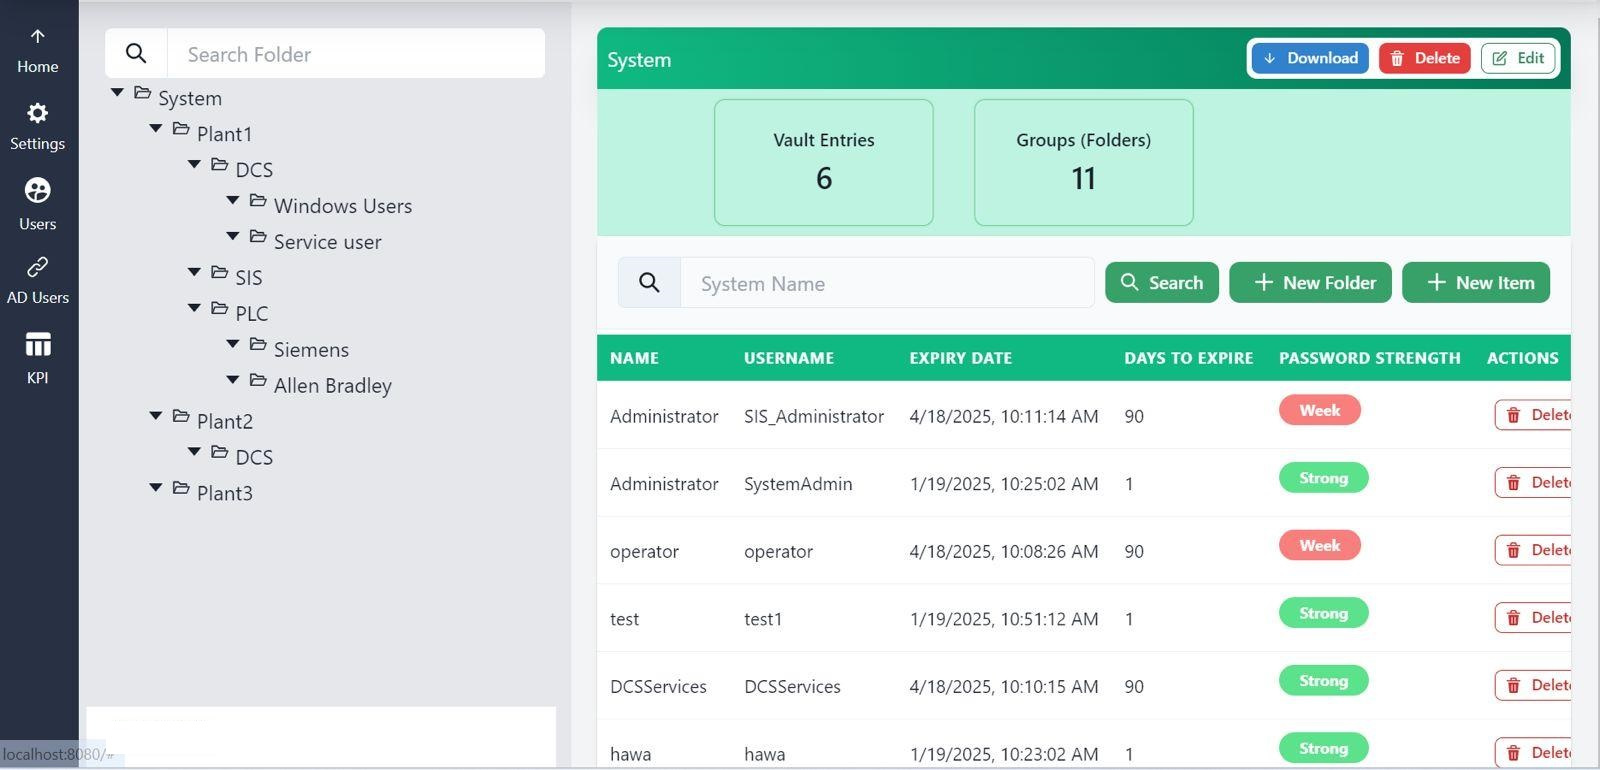Click the Search Folder text box
This screenshot has height=770, width=1600.
pos(355,54)
